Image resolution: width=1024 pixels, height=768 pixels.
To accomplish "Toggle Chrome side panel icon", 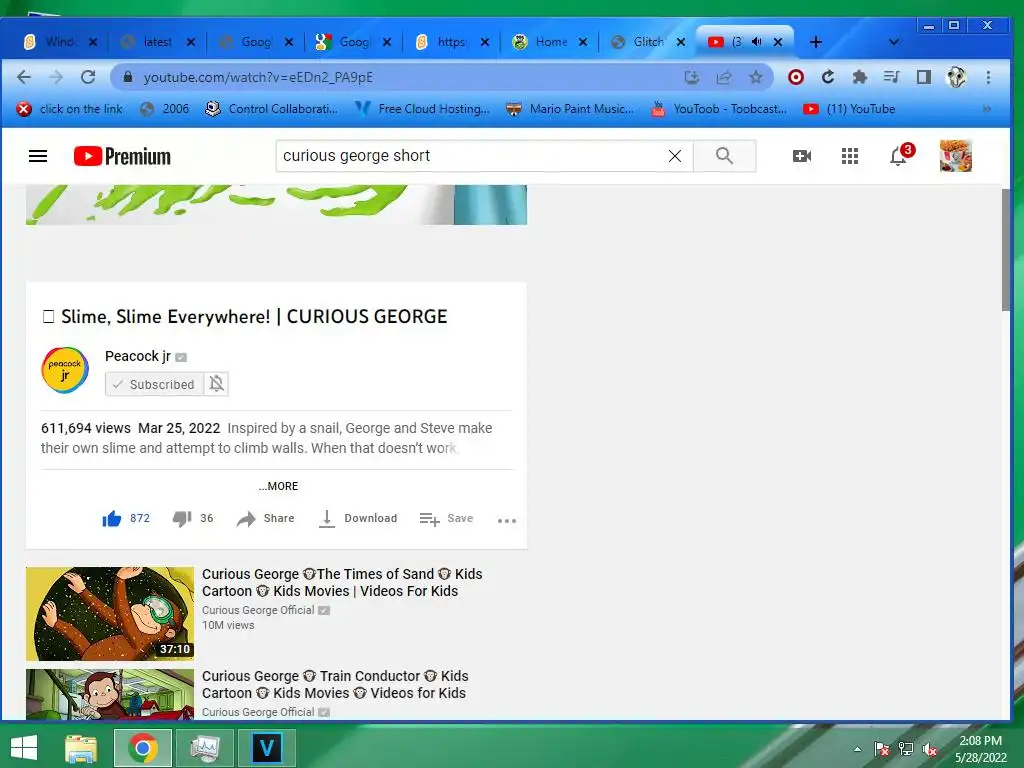I will pyautogui.click(x=923, y=77).
